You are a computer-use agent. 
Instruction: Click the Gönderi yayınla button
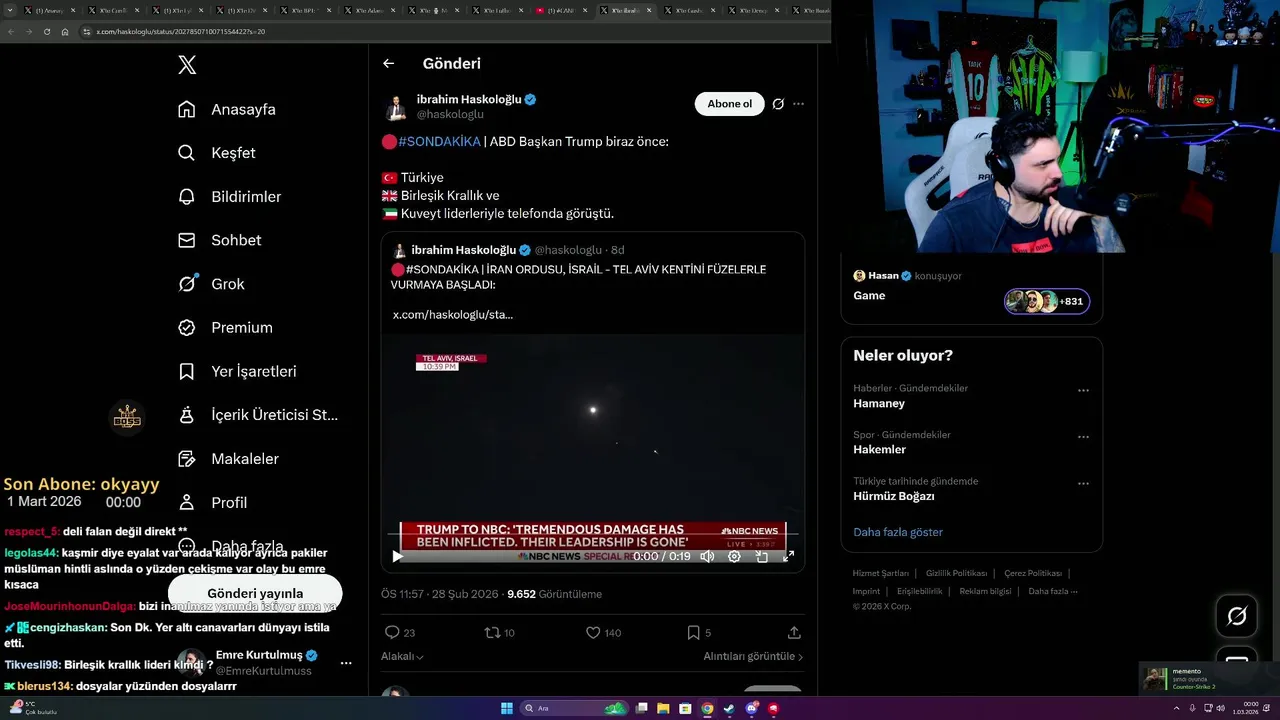click(x=255, y=593)
